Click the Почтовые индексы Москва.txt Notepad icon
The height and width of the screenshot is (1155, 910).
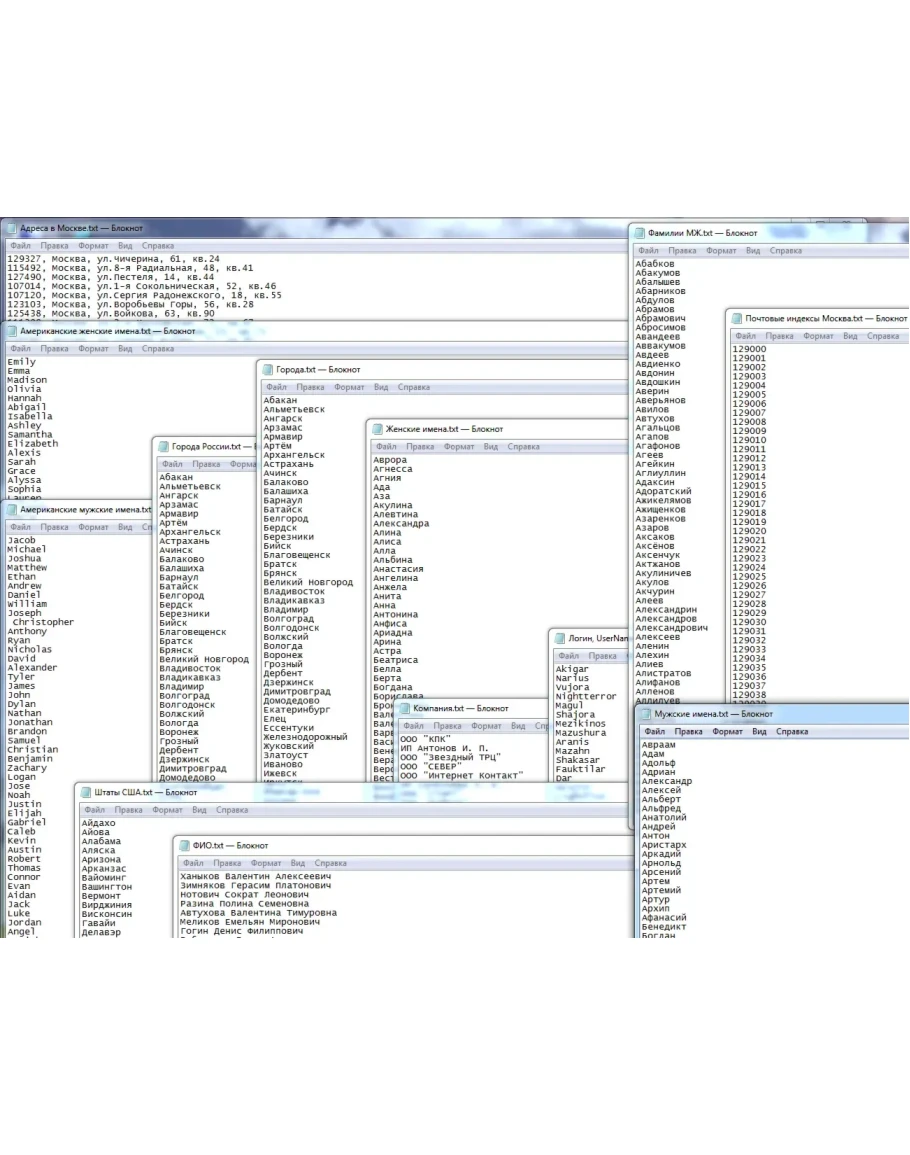tap(737, 319)
